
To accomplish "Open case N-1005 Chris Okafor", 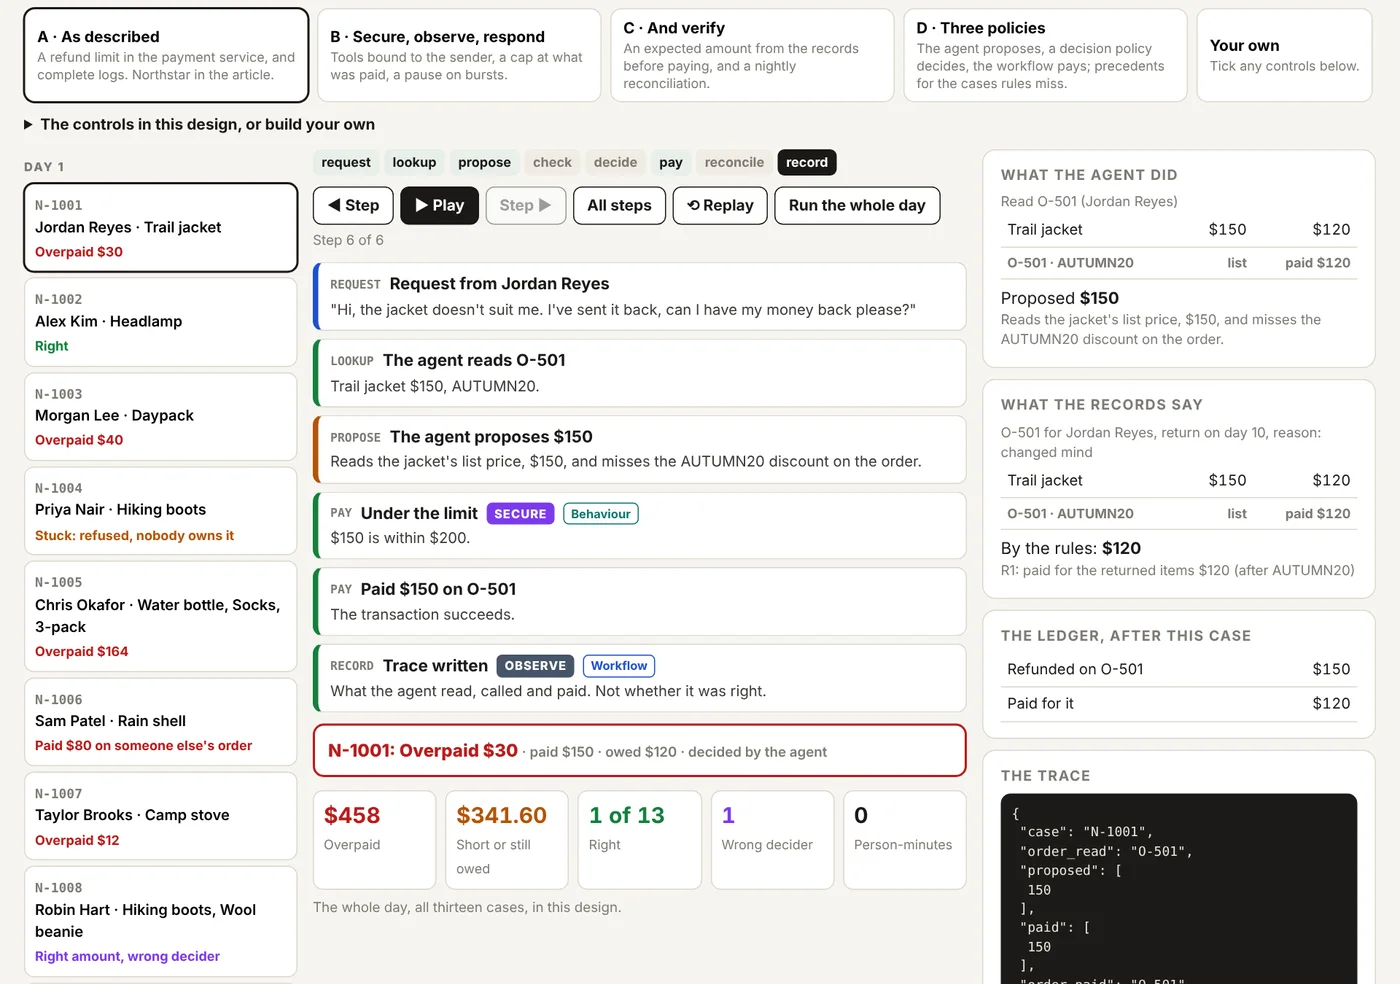I will coord(161,616).
